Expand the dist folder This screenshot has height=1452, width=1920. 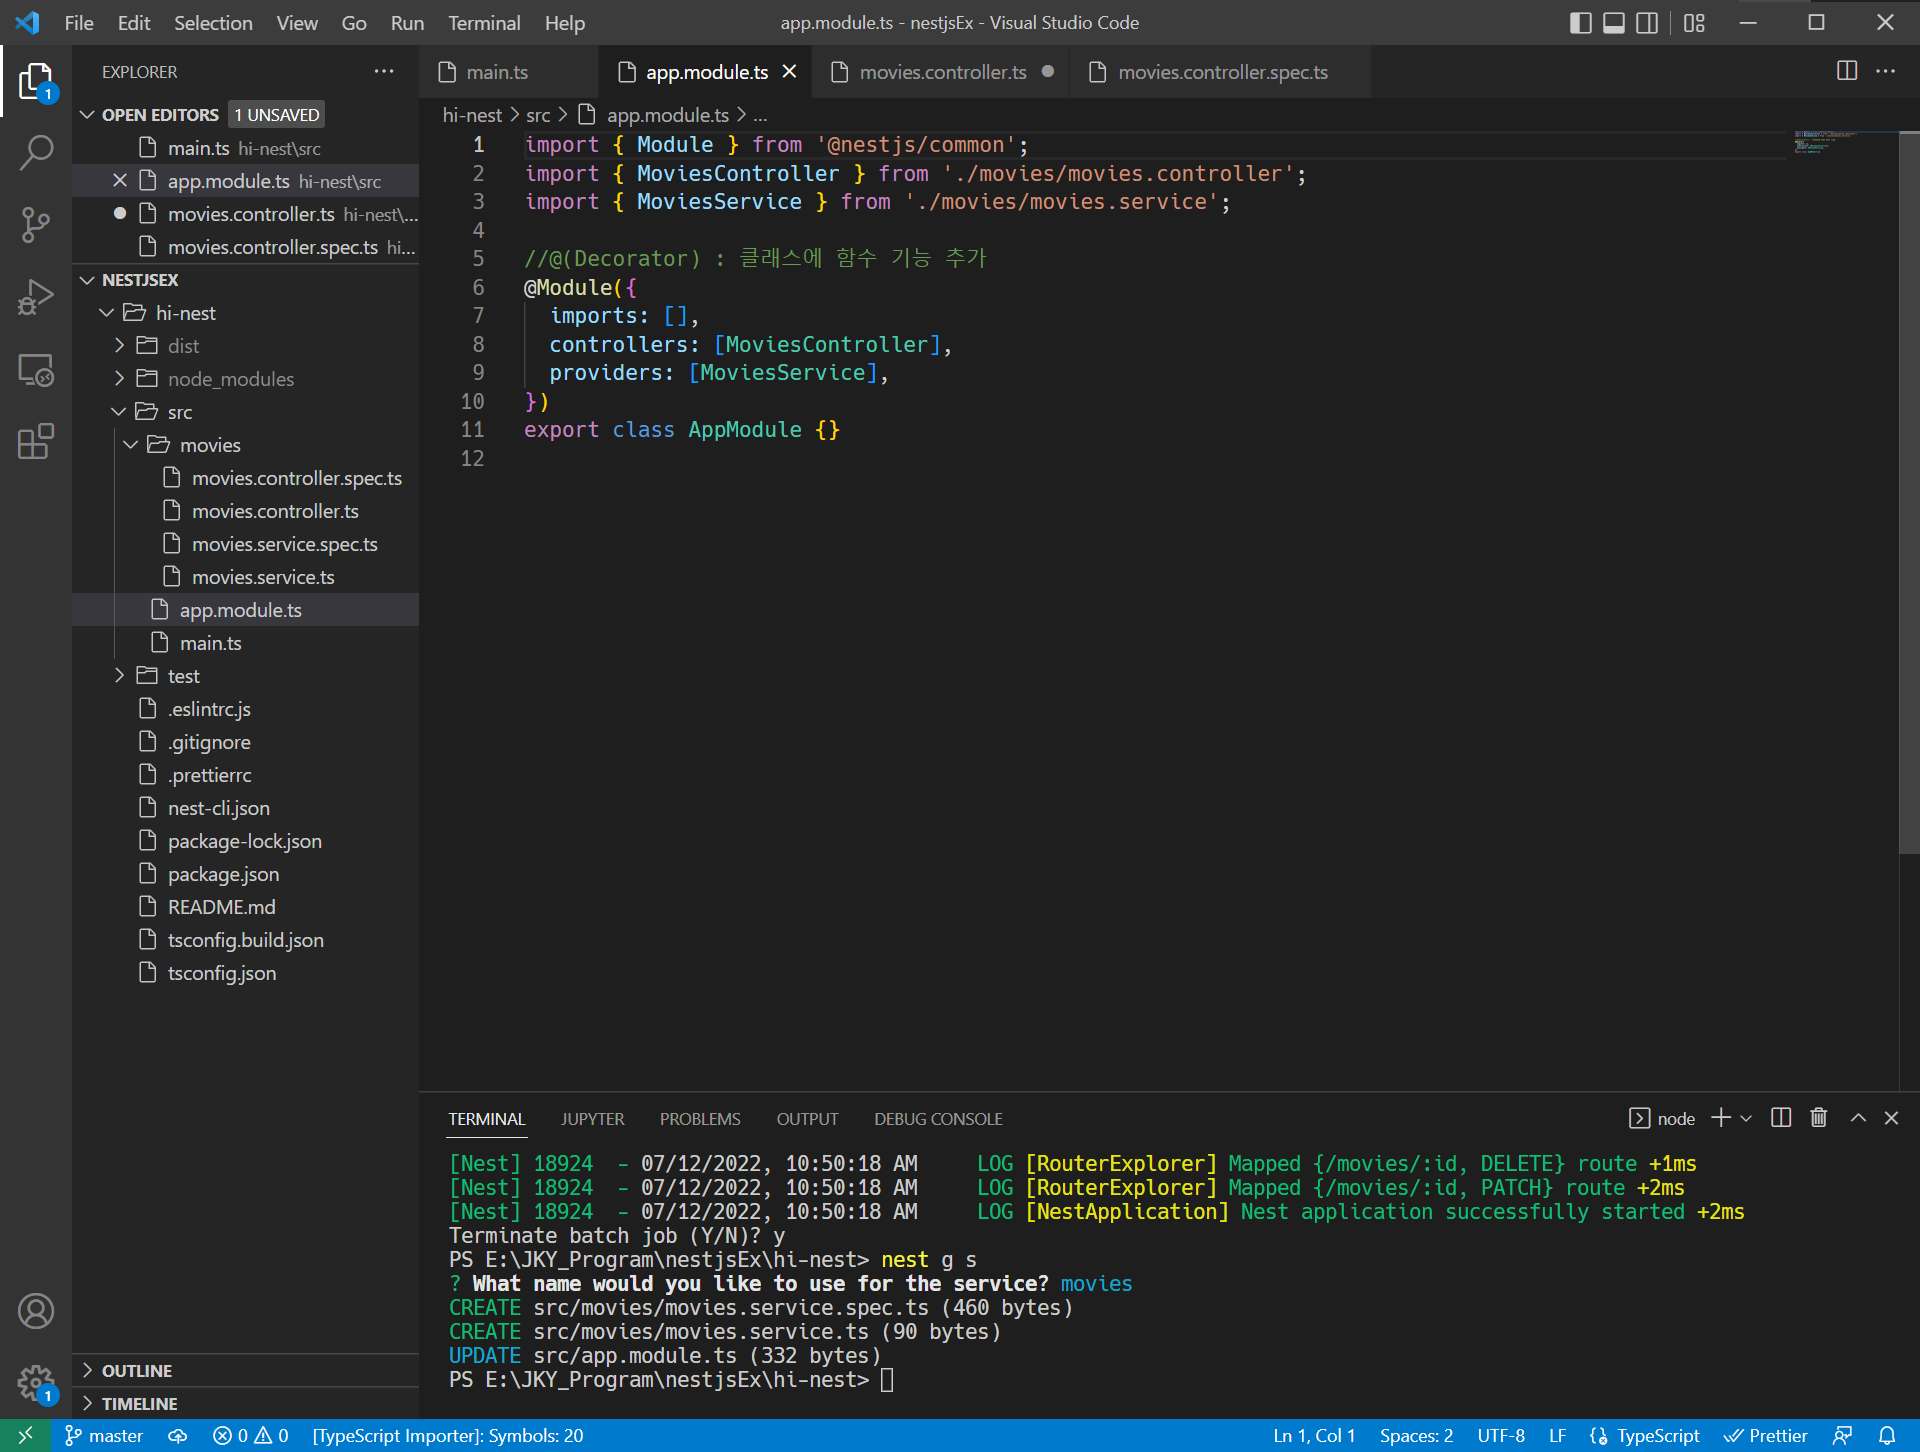183,346
